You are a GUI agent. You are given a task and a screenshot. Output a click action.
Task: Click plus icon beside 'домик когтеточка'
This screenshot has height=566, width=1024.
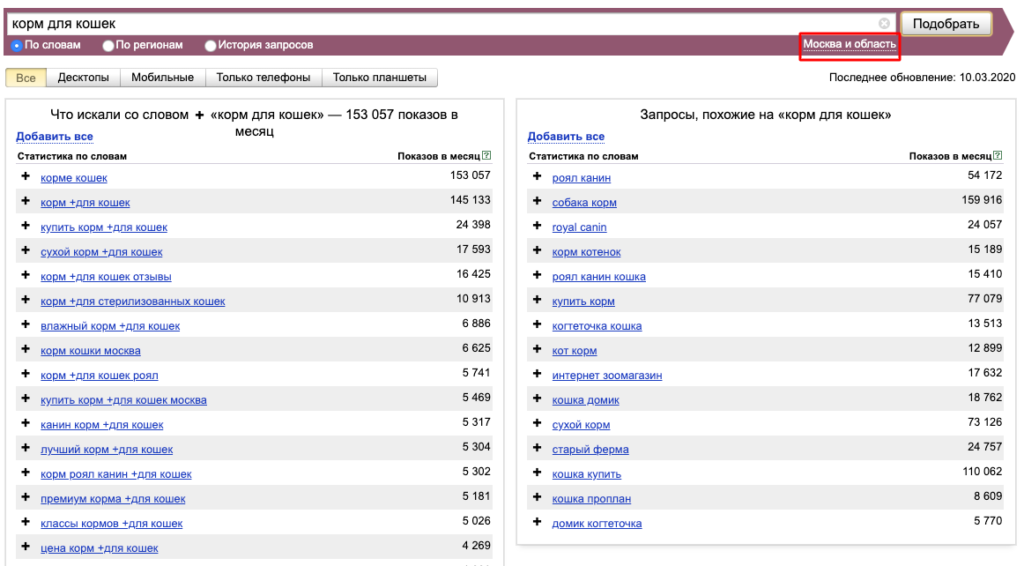click(x=537, y=522)
